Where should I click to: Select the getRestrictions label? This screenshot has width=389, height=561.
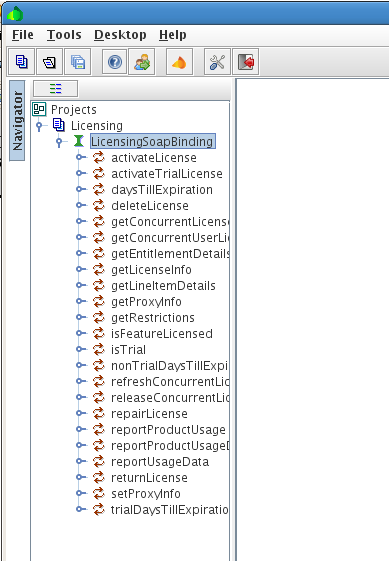click(153, 317)
